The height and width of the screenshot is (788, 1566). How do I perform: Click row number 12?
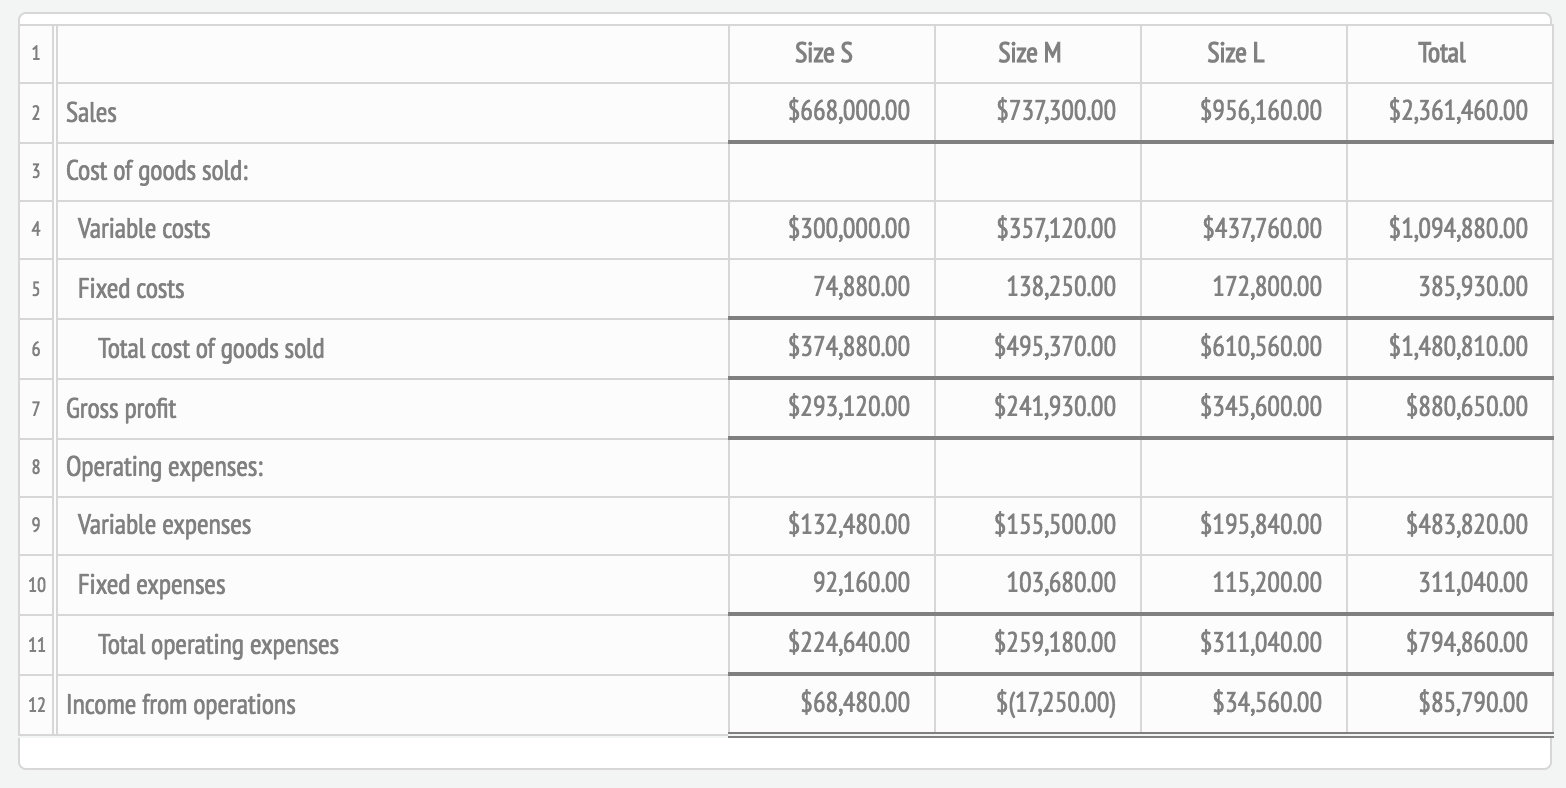click(36, 704)
